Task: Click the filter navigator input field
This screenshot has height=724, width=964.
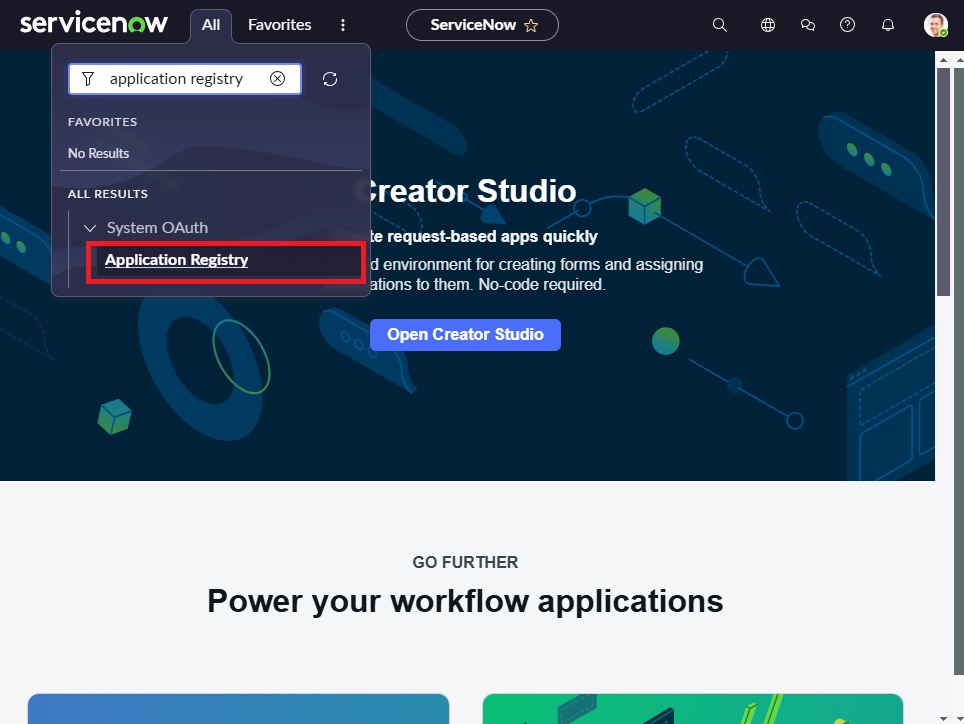Action: [185, 79]
